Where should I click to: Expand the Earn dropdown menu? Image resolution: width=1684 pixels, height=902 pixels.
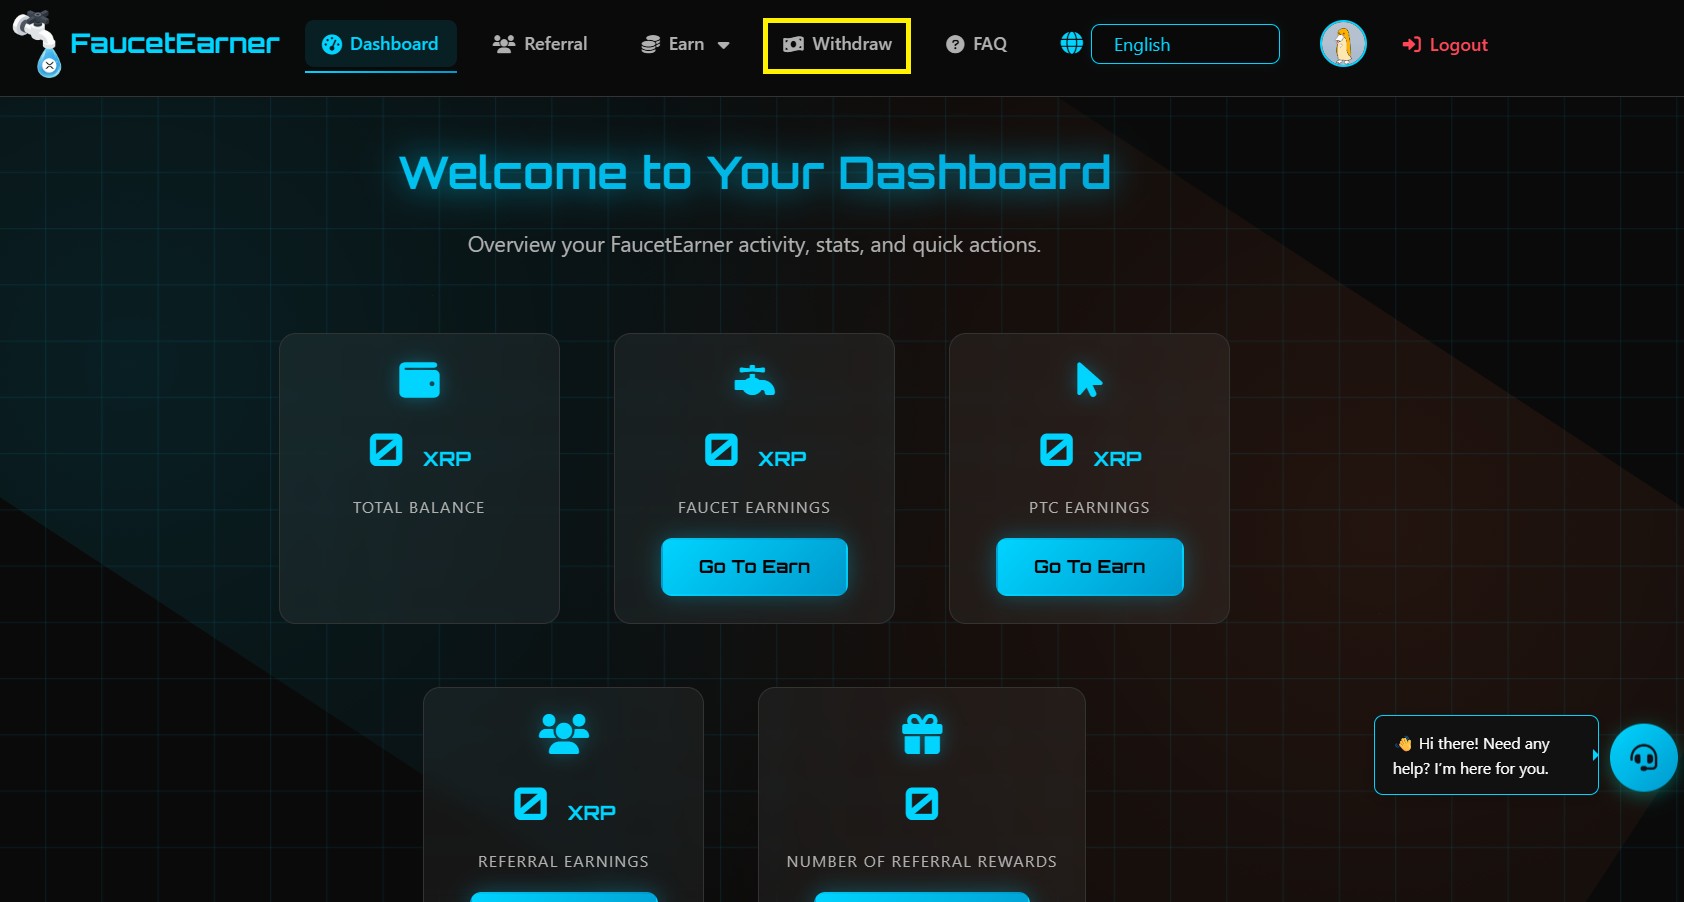click(685, 44)
